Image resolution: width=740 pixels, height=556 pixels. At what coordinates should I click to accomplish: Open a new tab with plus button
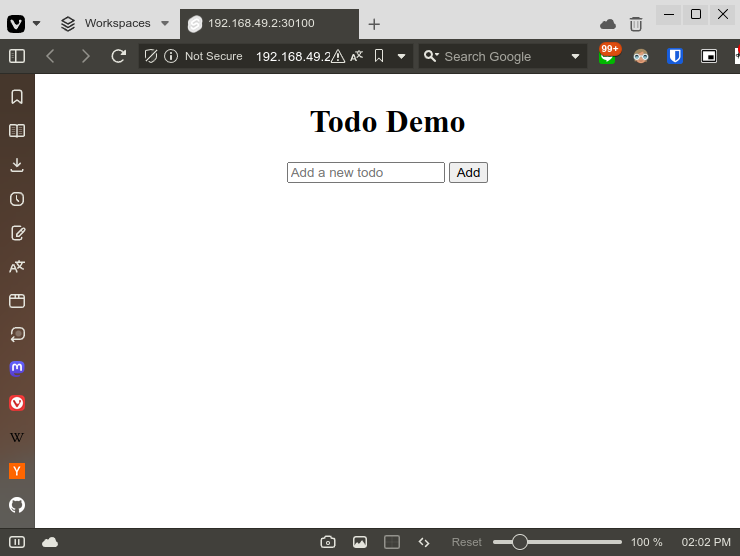tap(374, 24)
